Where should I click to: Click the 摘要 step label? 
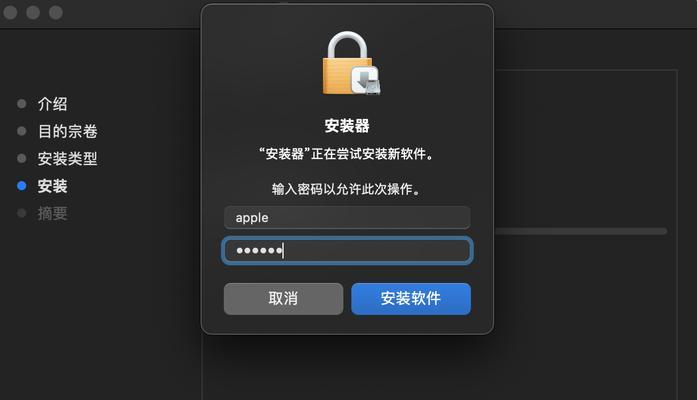pyautogui.click(x=52, y=213)
